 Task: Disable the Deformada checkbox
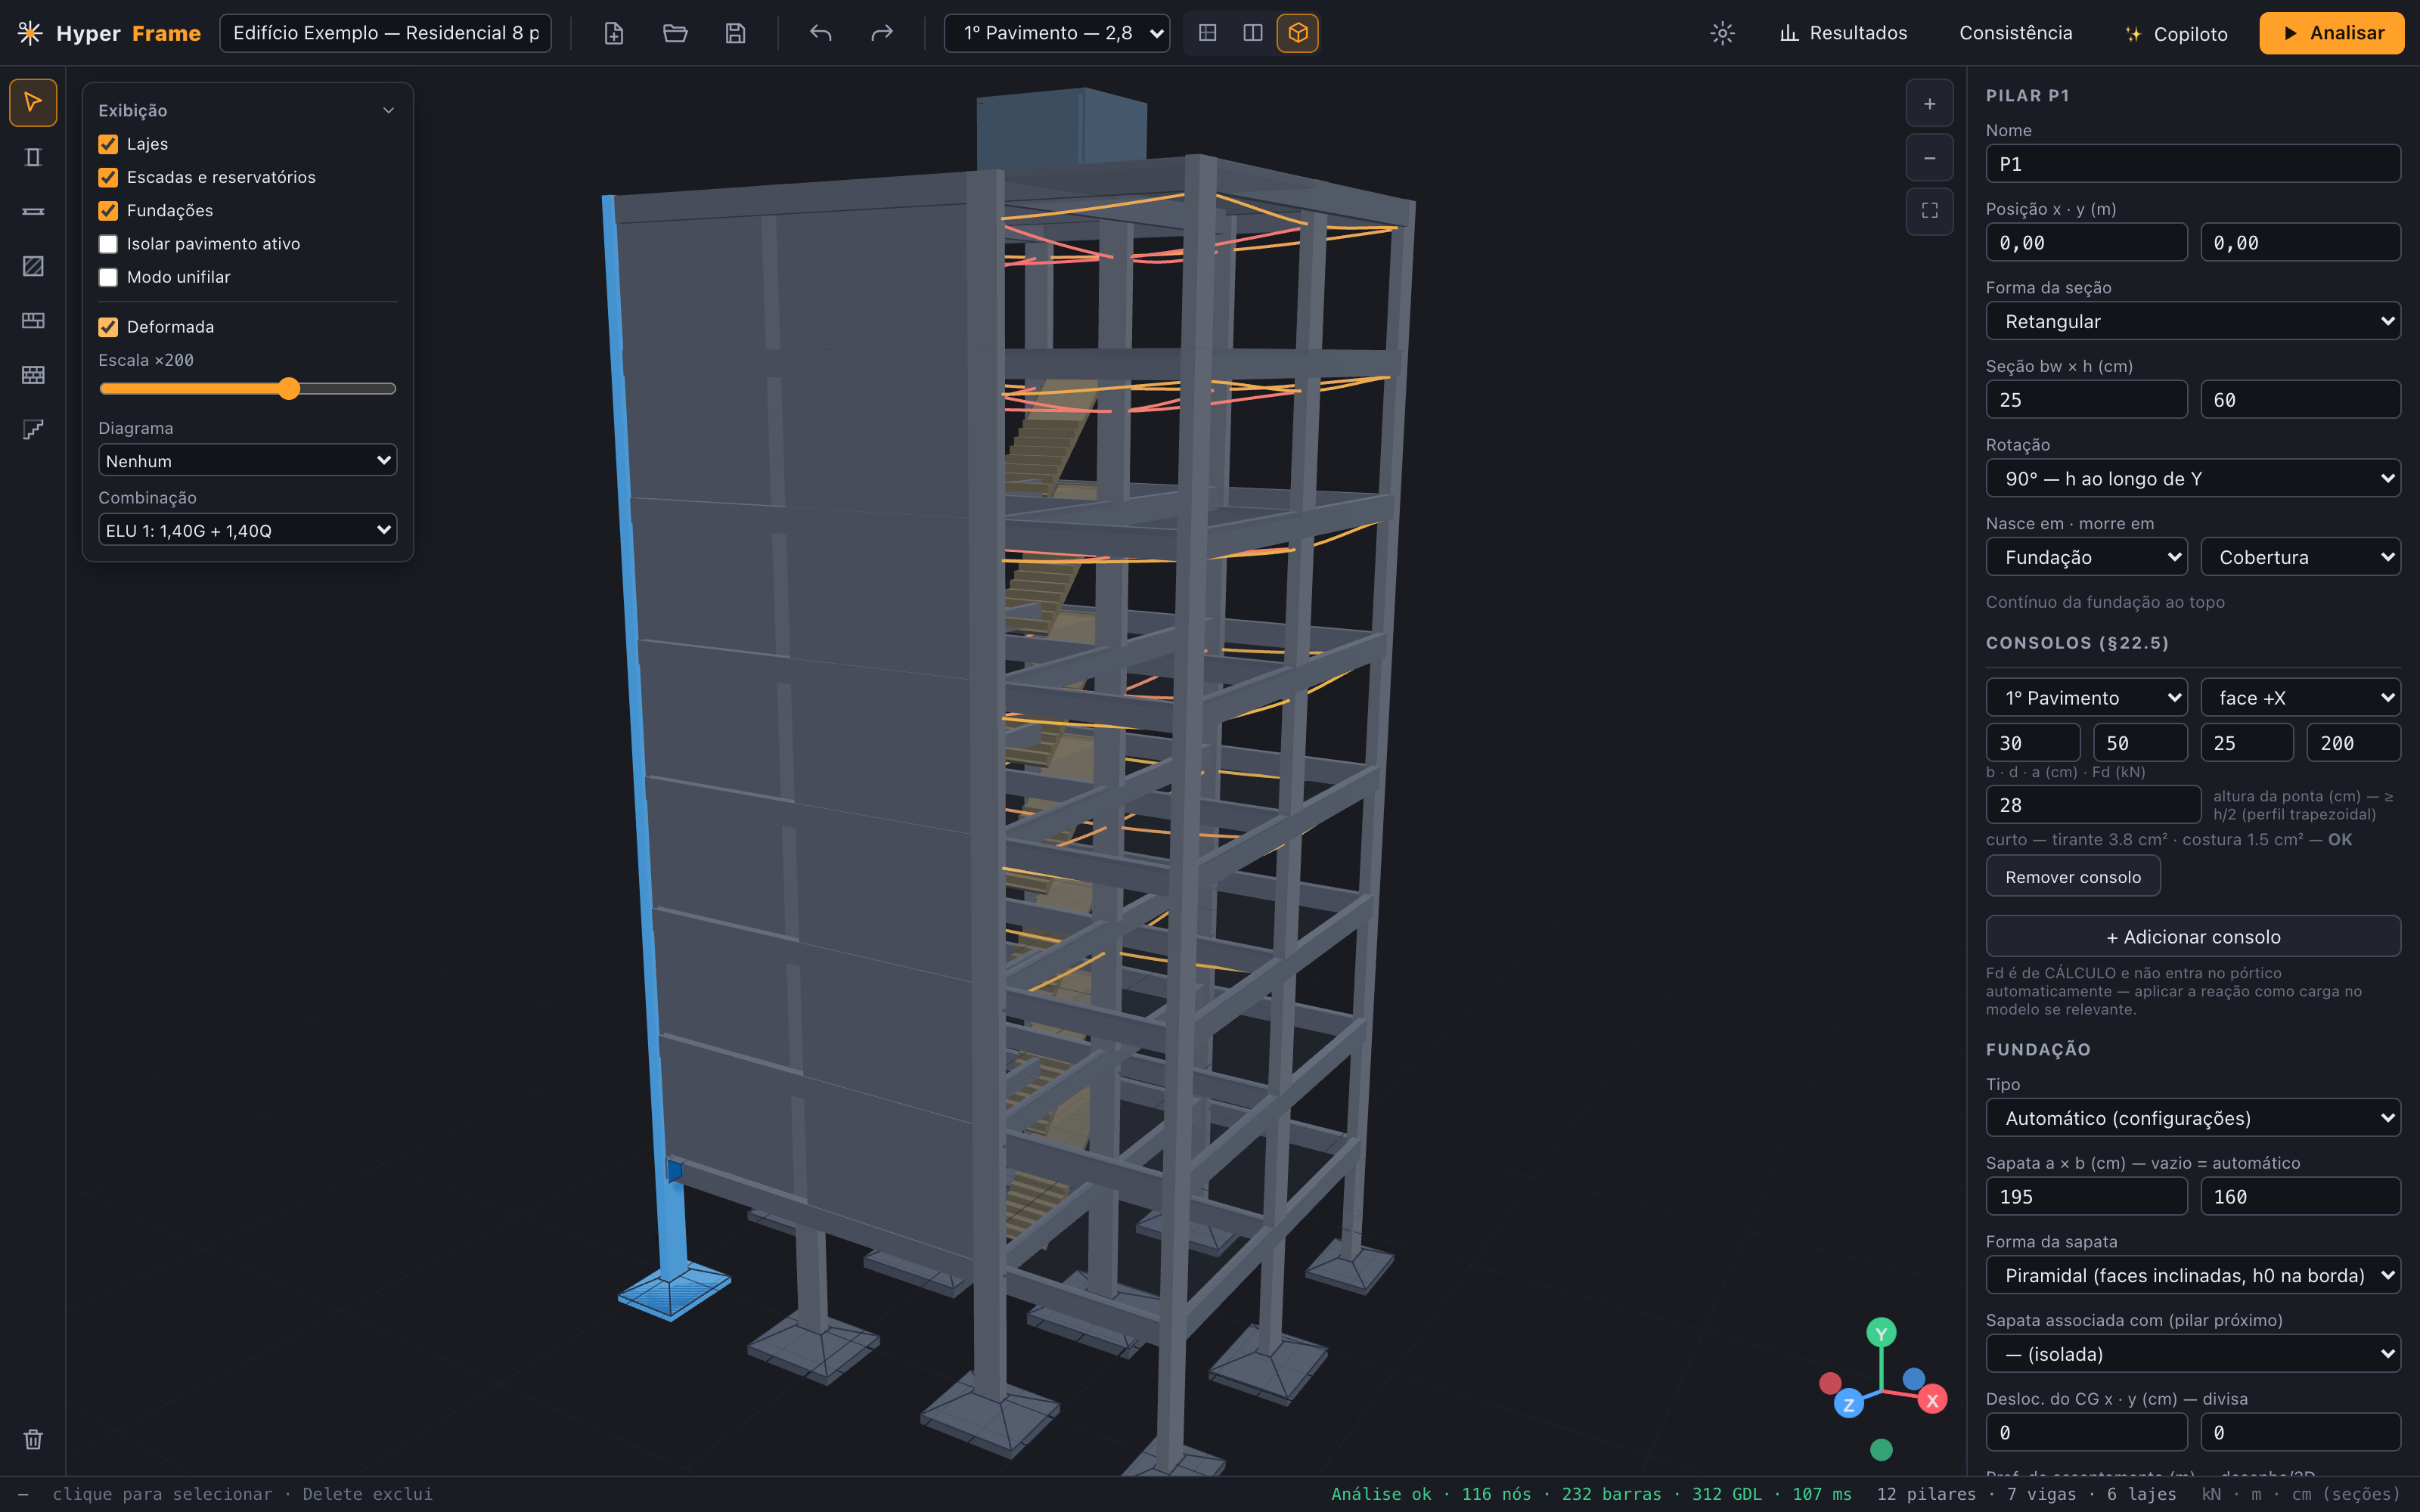tap(108, 327)
